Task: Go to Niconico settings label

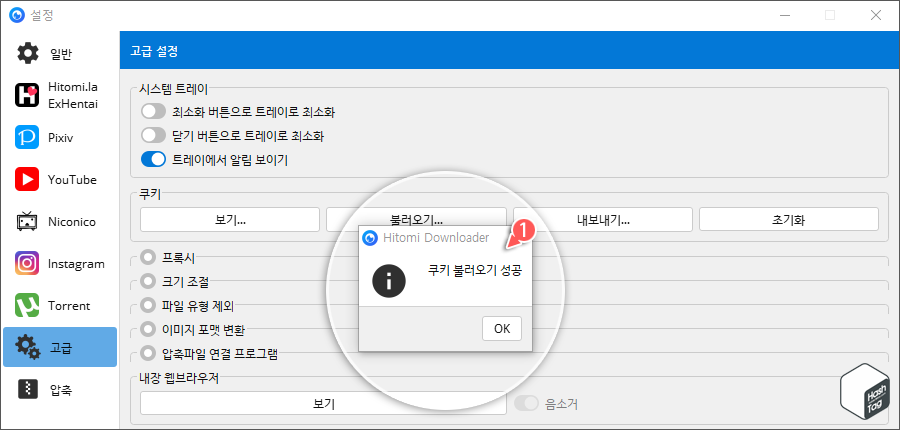Action: 72,222
